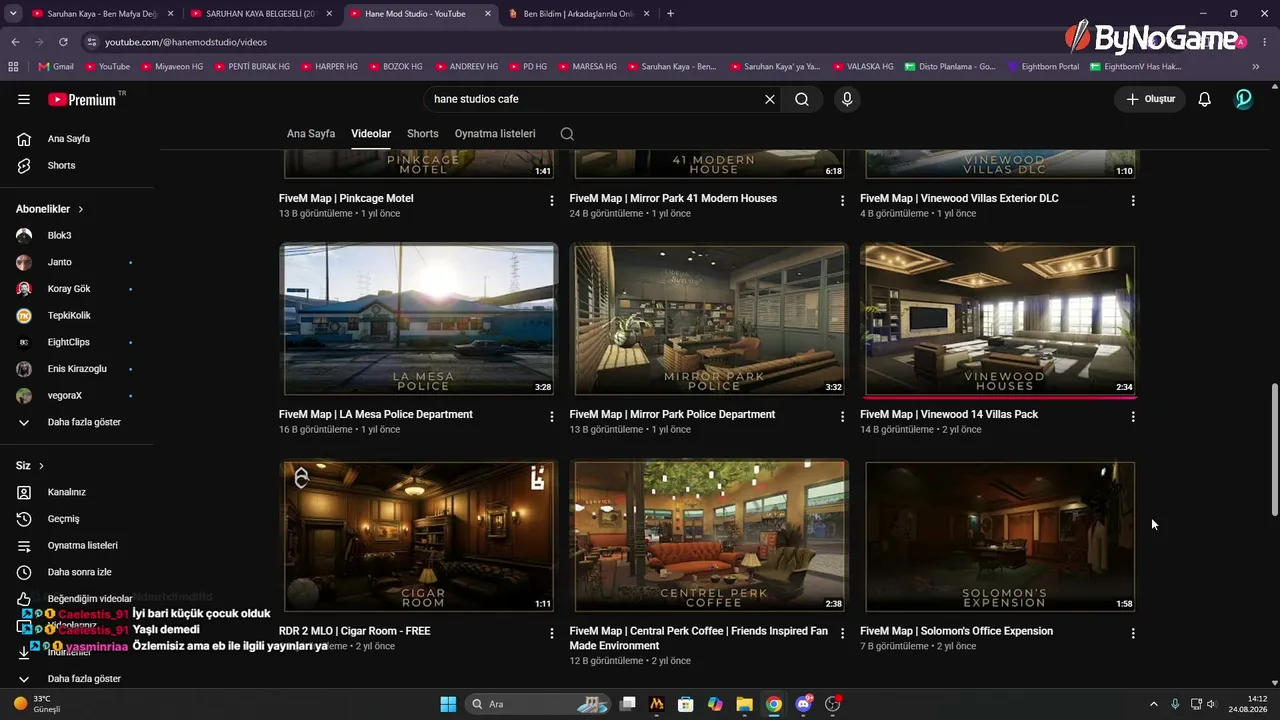Show hidden bookmarks with overflow chevron
The image size is (1280, 720).
[1257, 67]
